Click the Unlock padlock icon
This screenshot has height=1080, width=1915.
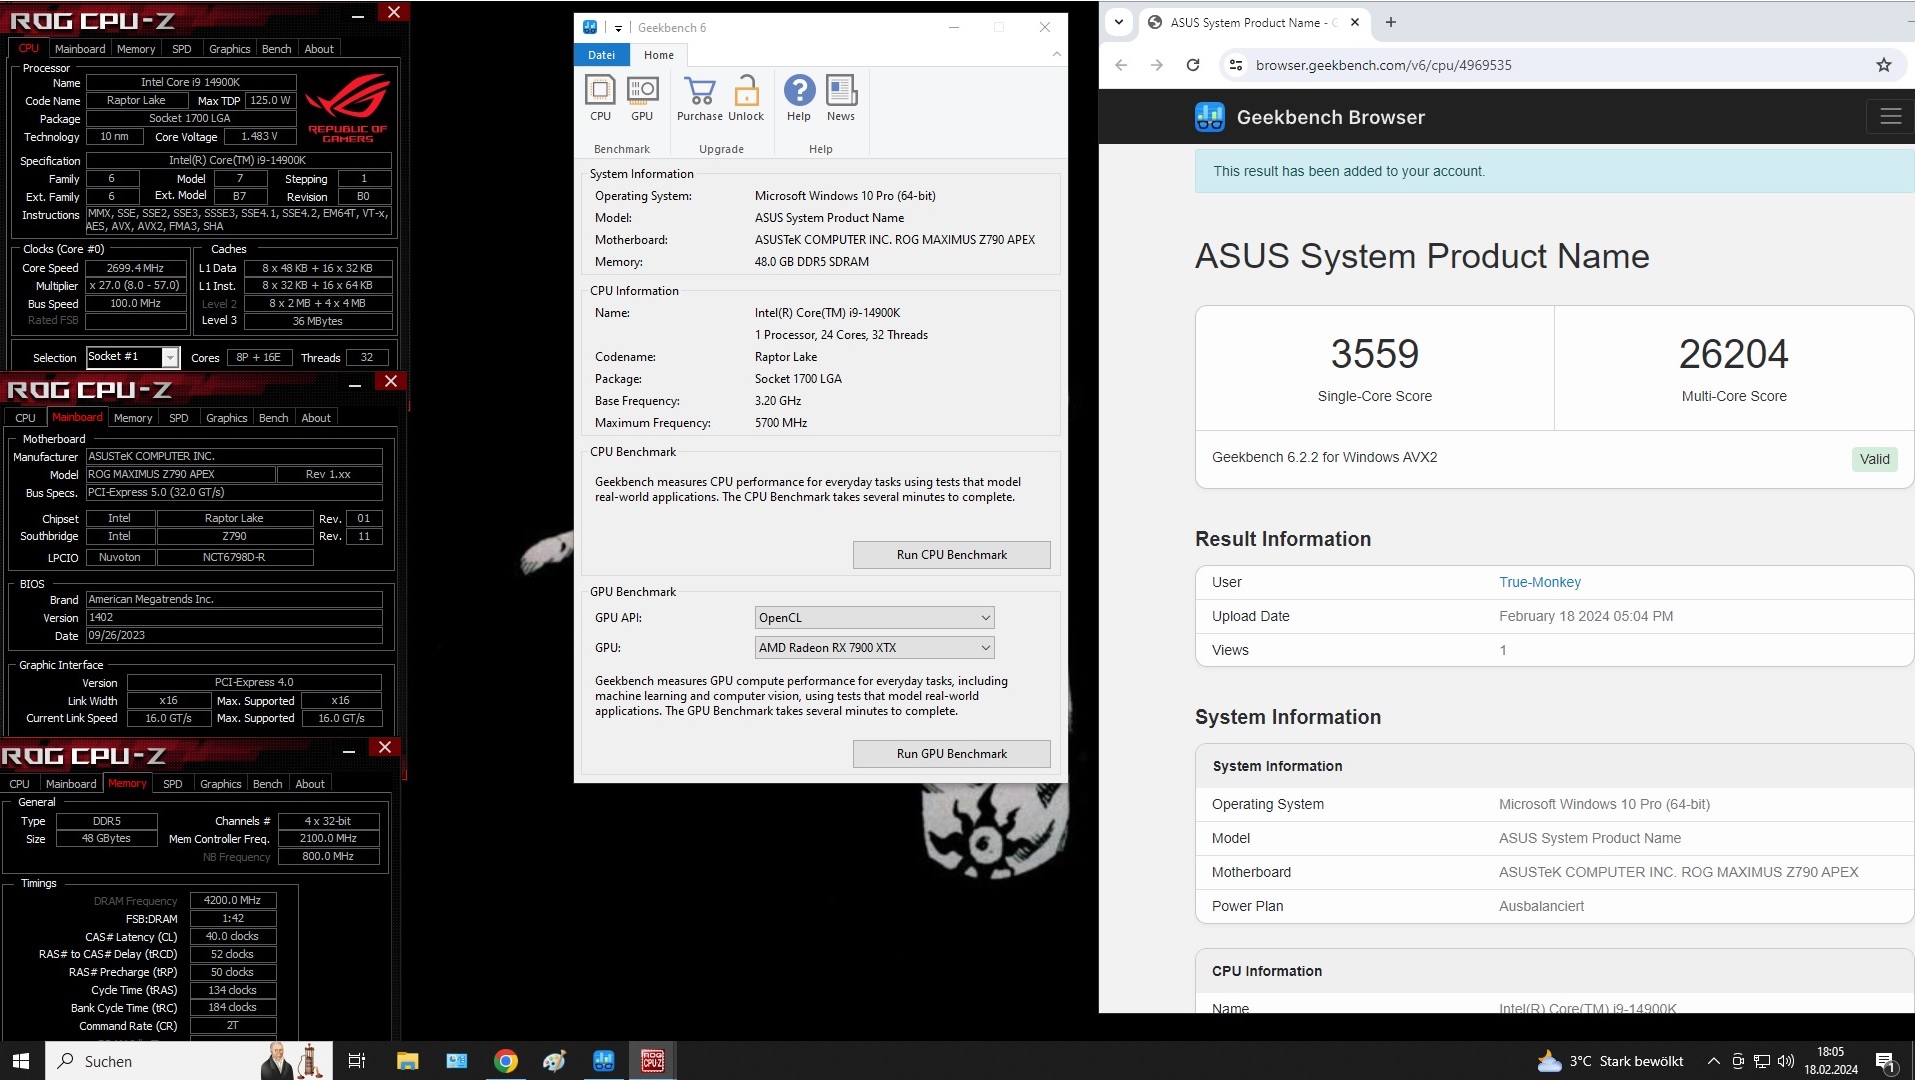point(746,98)
